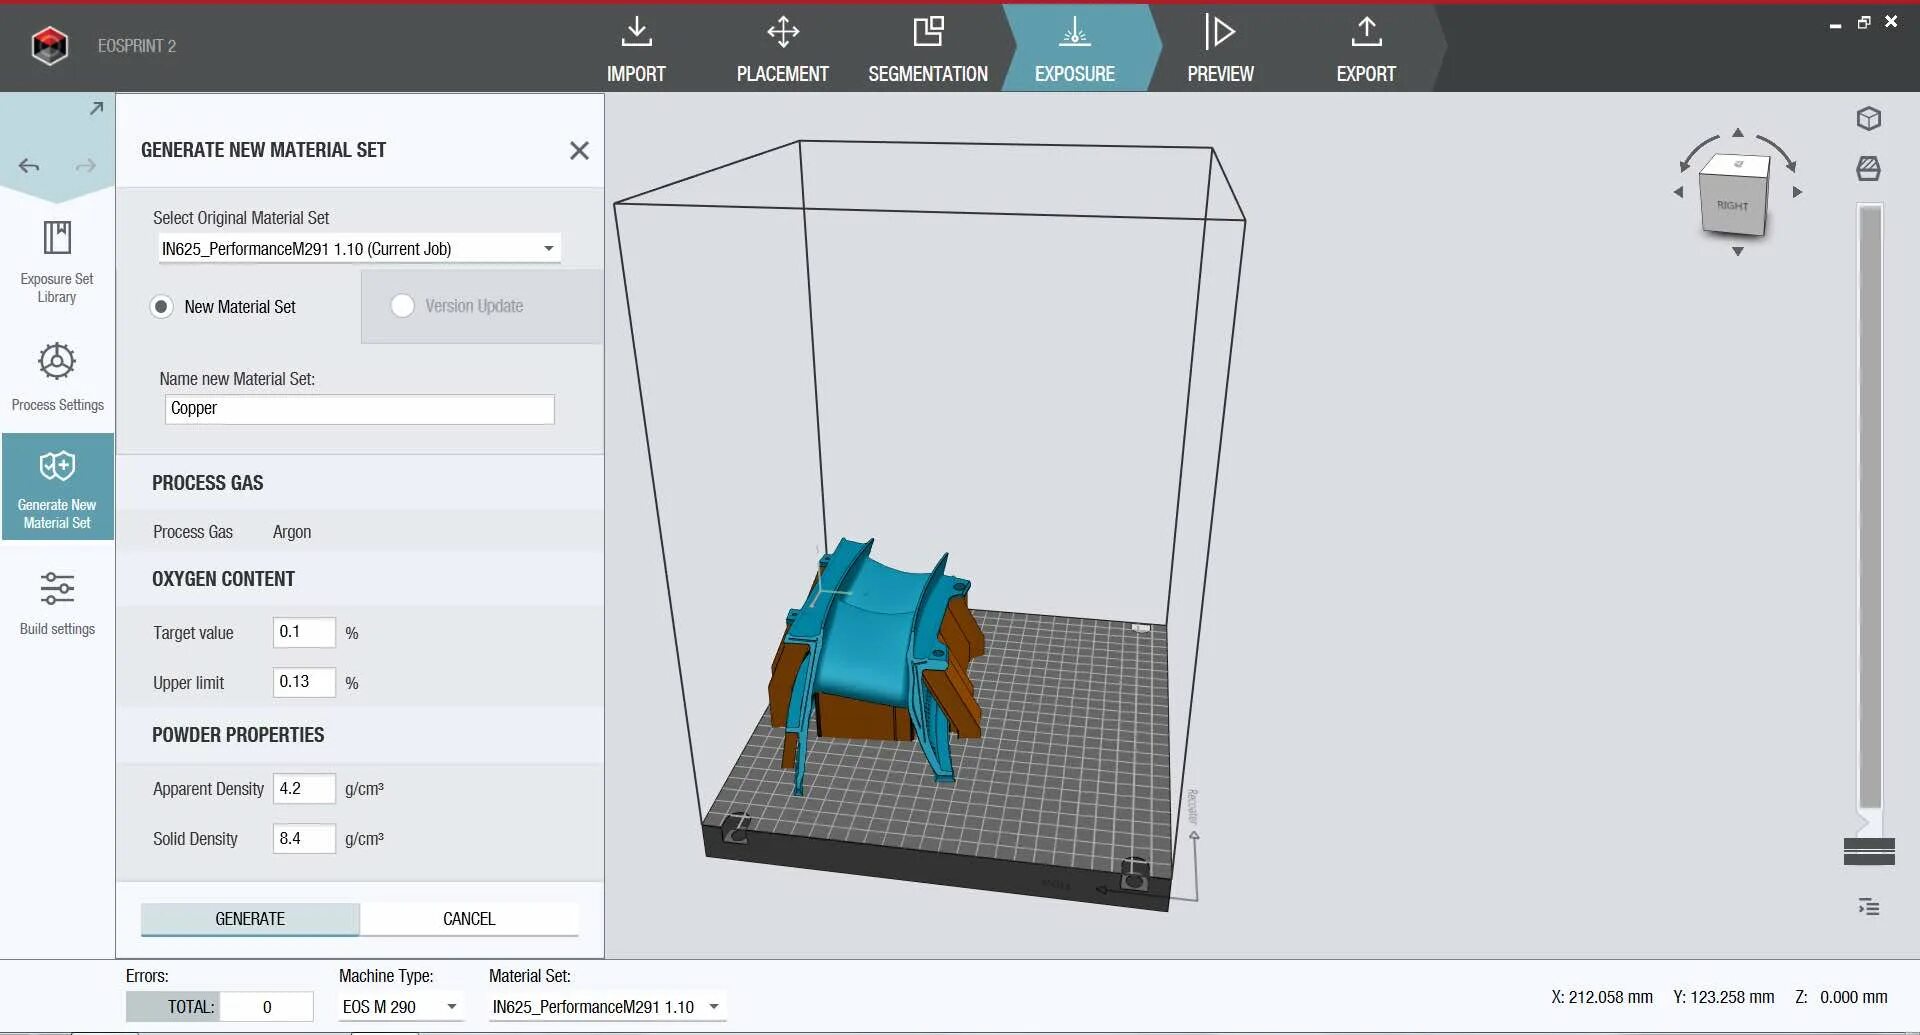The image size is (1920, 1035).
Task: Click the RIGHT face of the navigation cube
Action: (1734, 206)
